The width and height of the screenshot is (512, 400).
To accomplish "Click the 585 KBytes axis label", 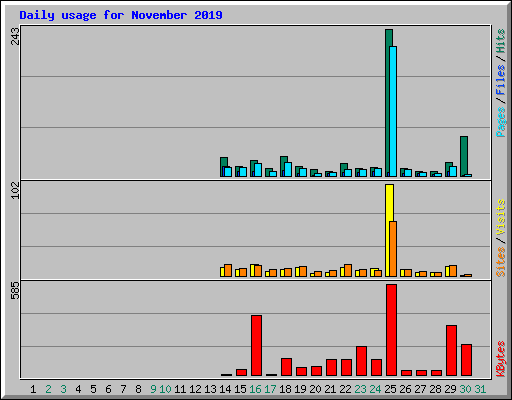I will pyautogui.click(x=15, y=290).
